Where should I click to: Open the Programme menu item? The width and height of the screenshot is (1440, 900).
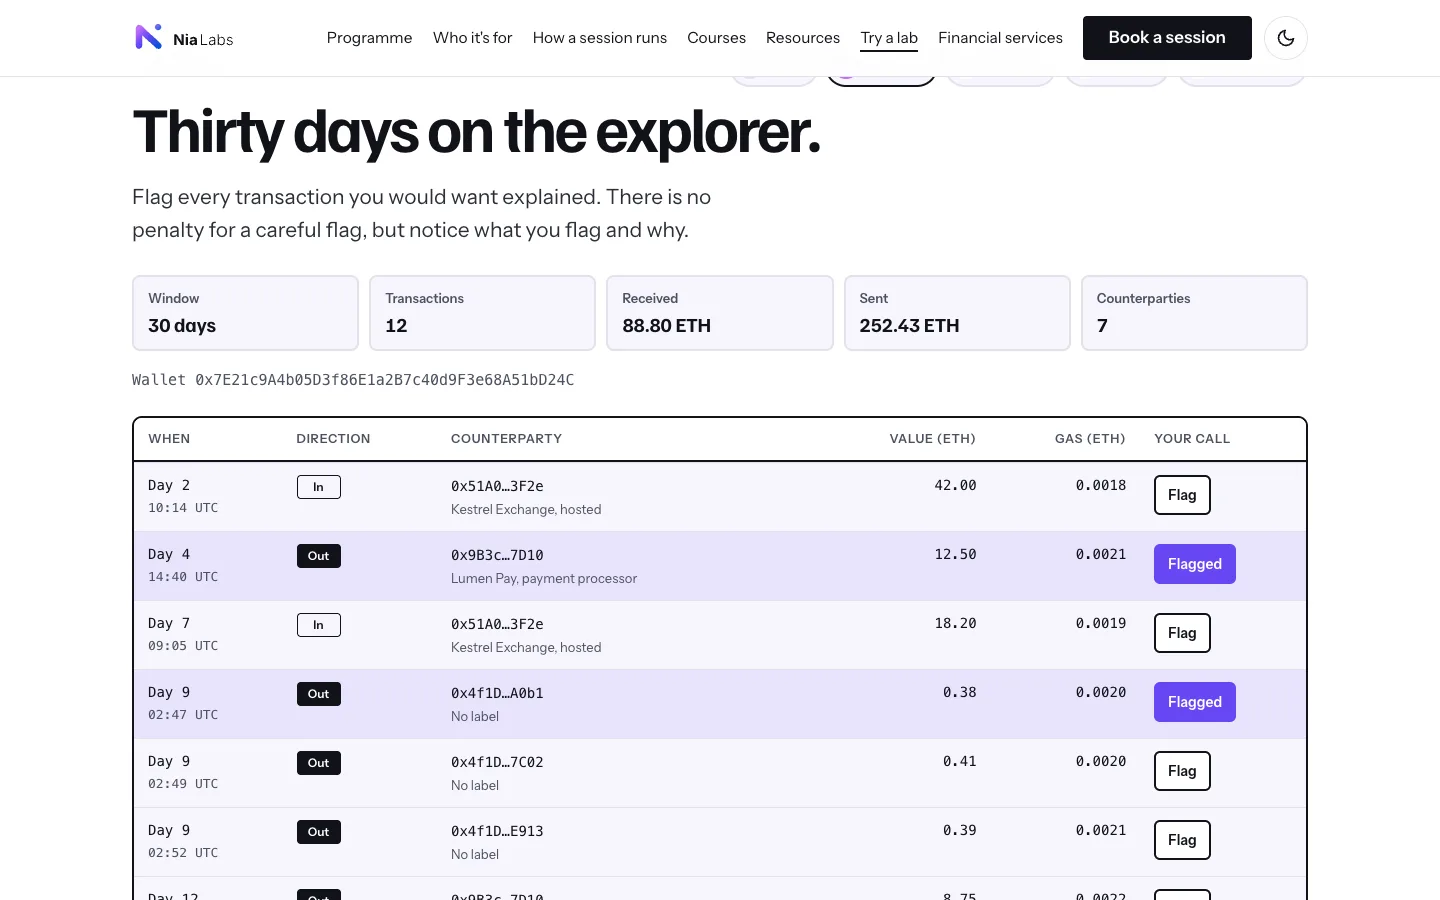tap(369, 38)
